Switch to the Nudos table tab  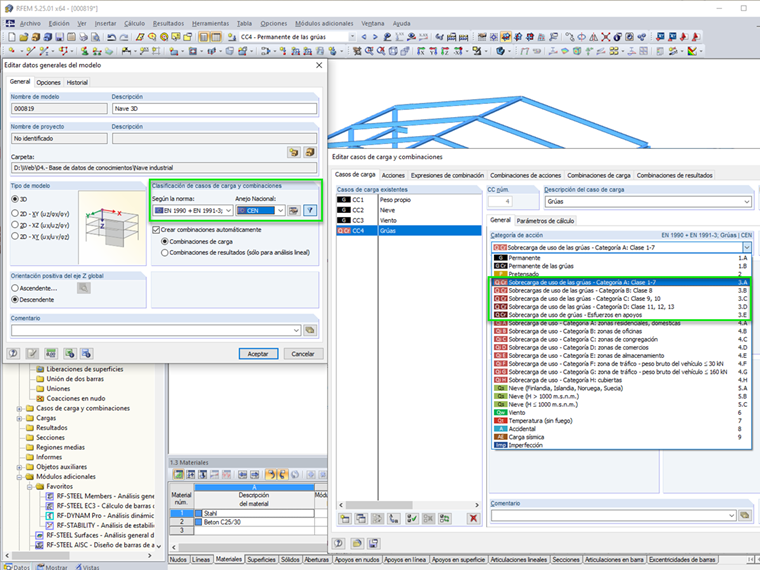tap(178, 559)
